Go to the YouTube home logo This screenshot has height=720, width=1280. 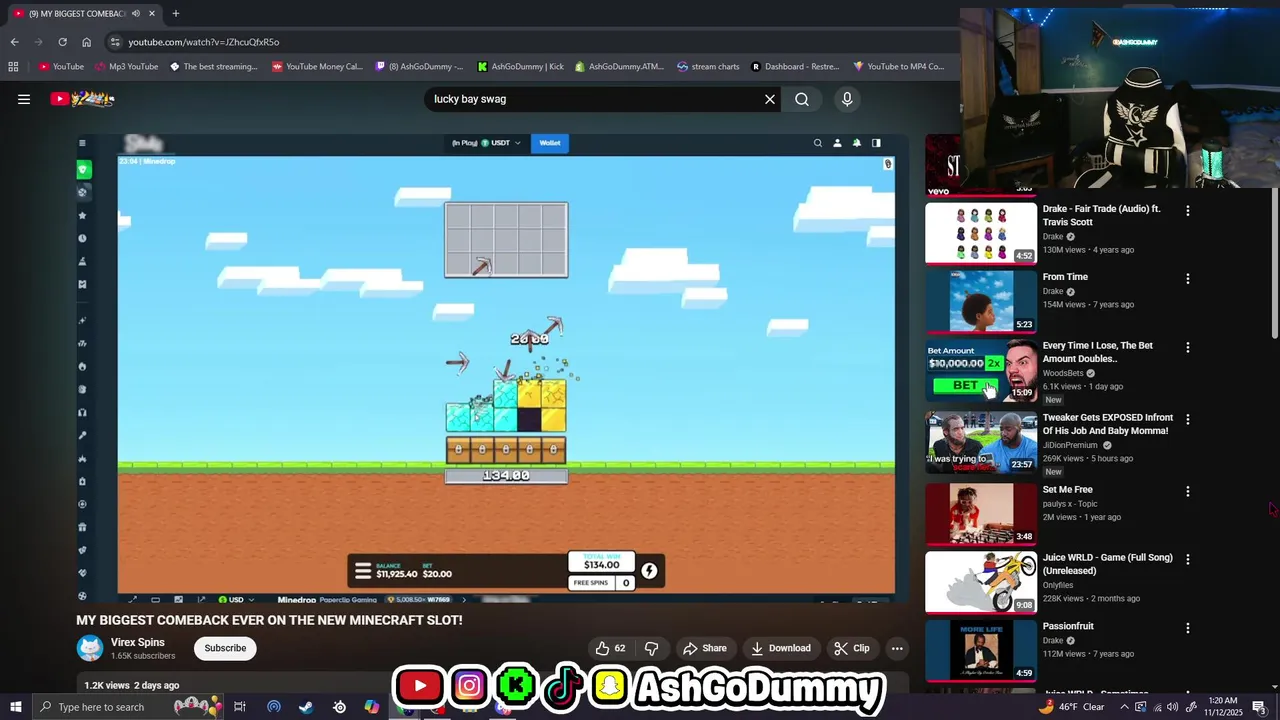coord(83,99)
